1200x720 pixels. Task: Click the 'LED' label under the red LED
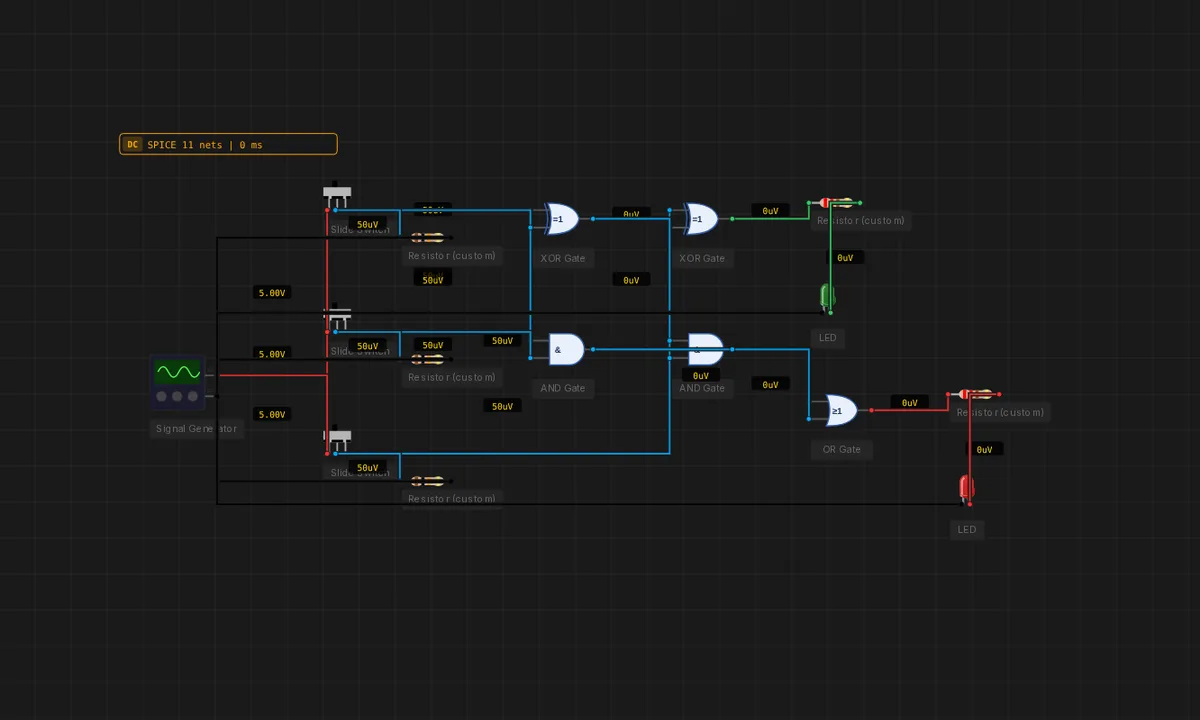pos(966,529)
